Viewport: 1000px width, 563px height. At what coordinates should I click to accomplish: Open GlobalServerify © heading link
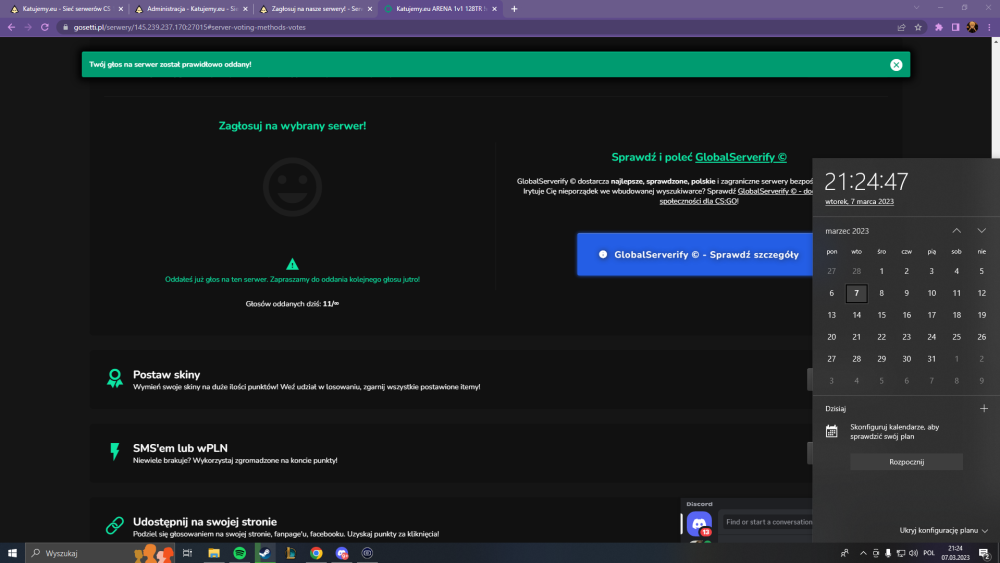coord(740,157)
